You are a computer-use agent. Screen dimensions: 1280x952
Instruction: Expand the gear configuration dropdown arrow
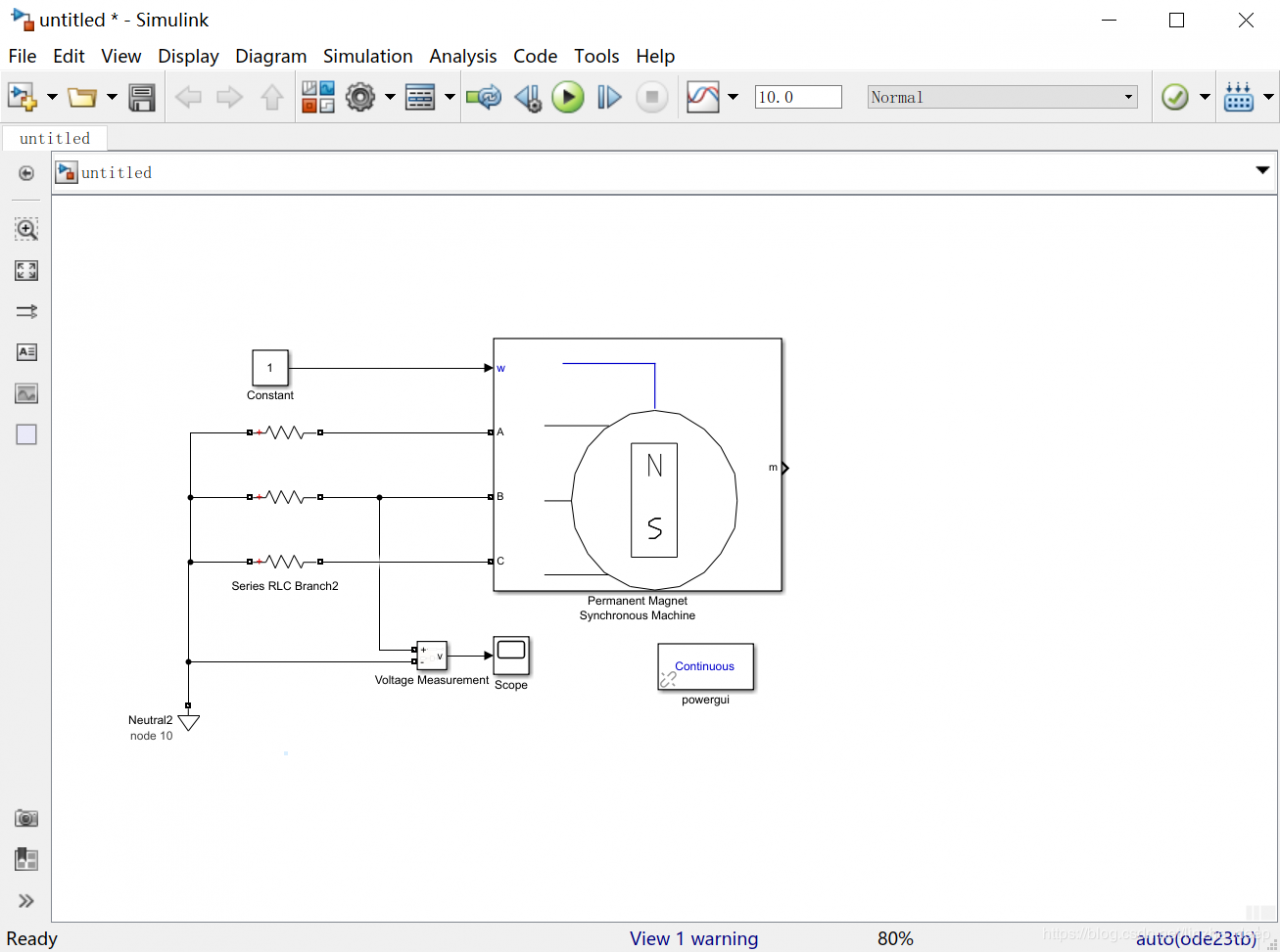pos(389,97)
